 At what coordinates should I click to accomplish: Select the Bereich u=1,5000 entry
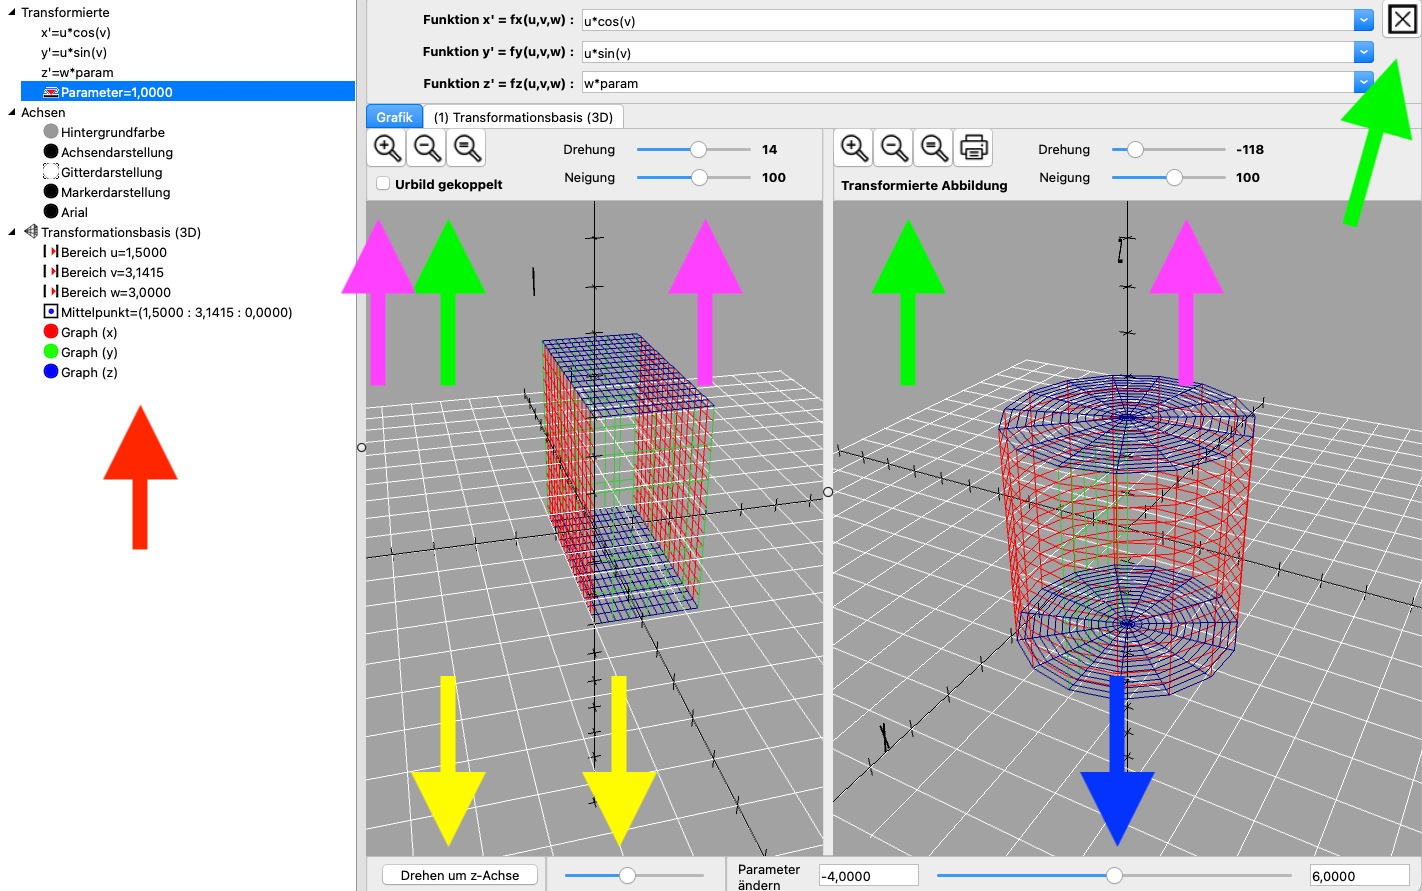point(113,252)
